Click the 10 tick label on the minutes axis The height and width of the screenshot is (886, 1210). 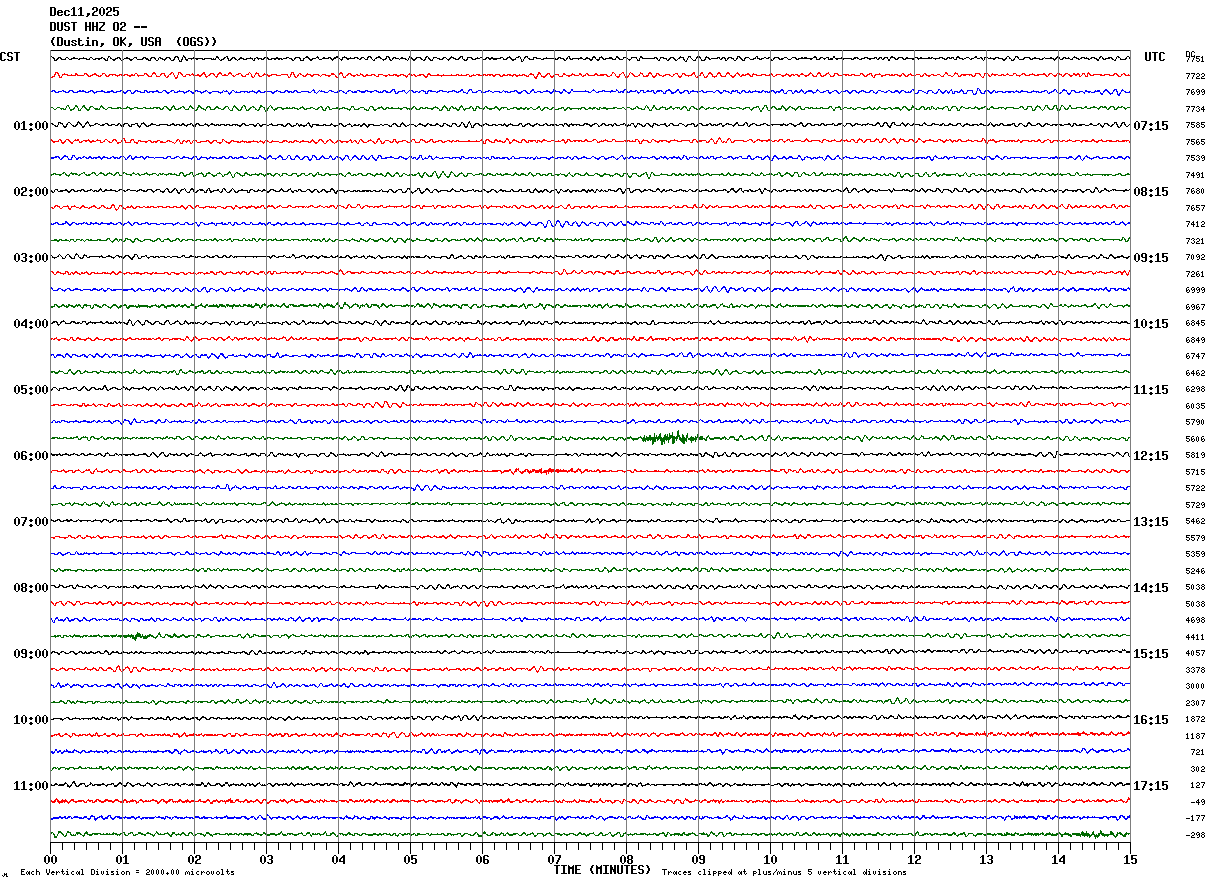click(x=770, y=859)
